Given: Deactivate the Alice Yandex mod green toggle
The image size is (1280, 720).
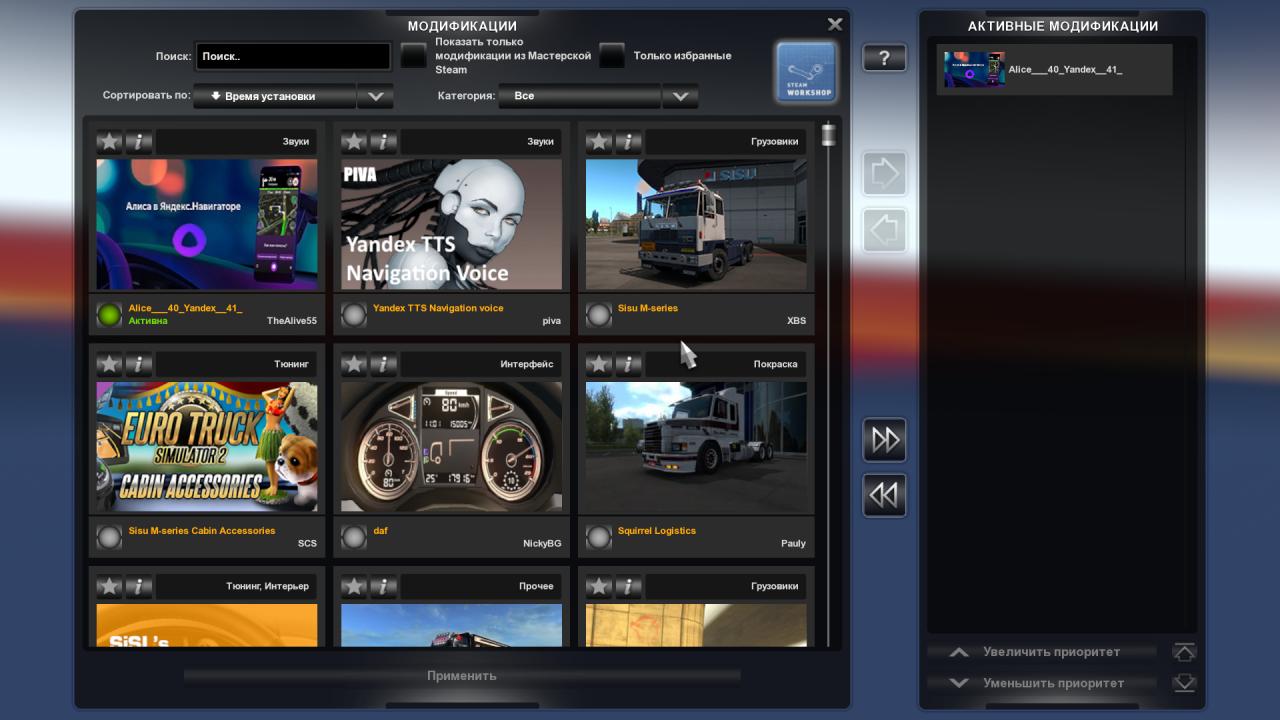Looking at the screenshot, I should [109, 315].
